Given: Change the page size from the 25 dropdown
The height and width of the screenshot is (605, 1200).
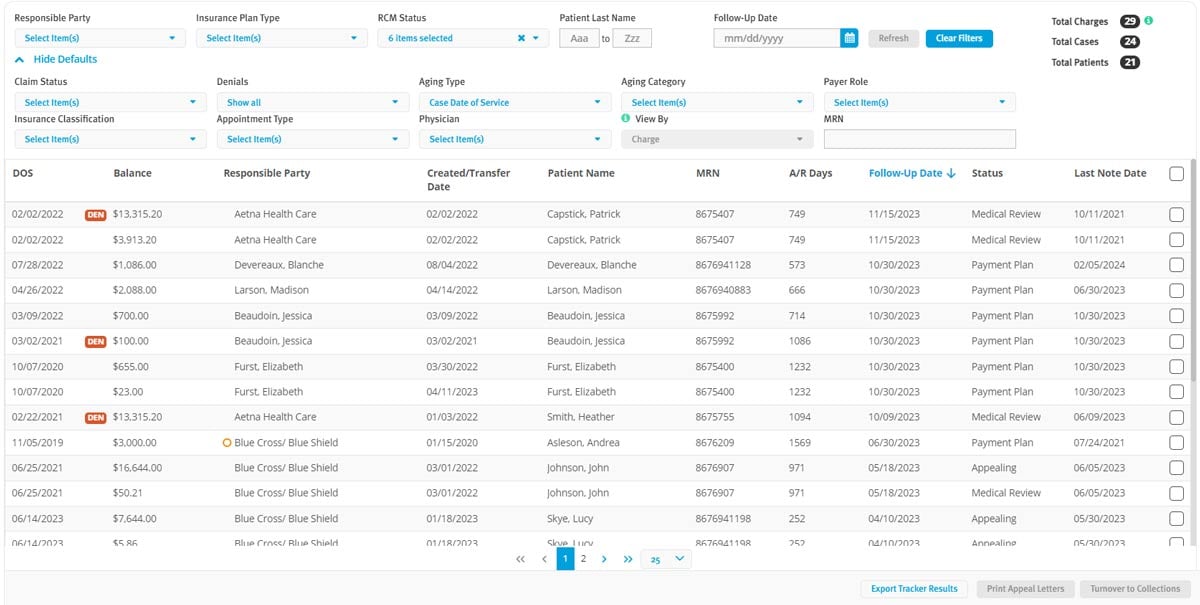Looking at the screenshot, I should pos(666,559).
